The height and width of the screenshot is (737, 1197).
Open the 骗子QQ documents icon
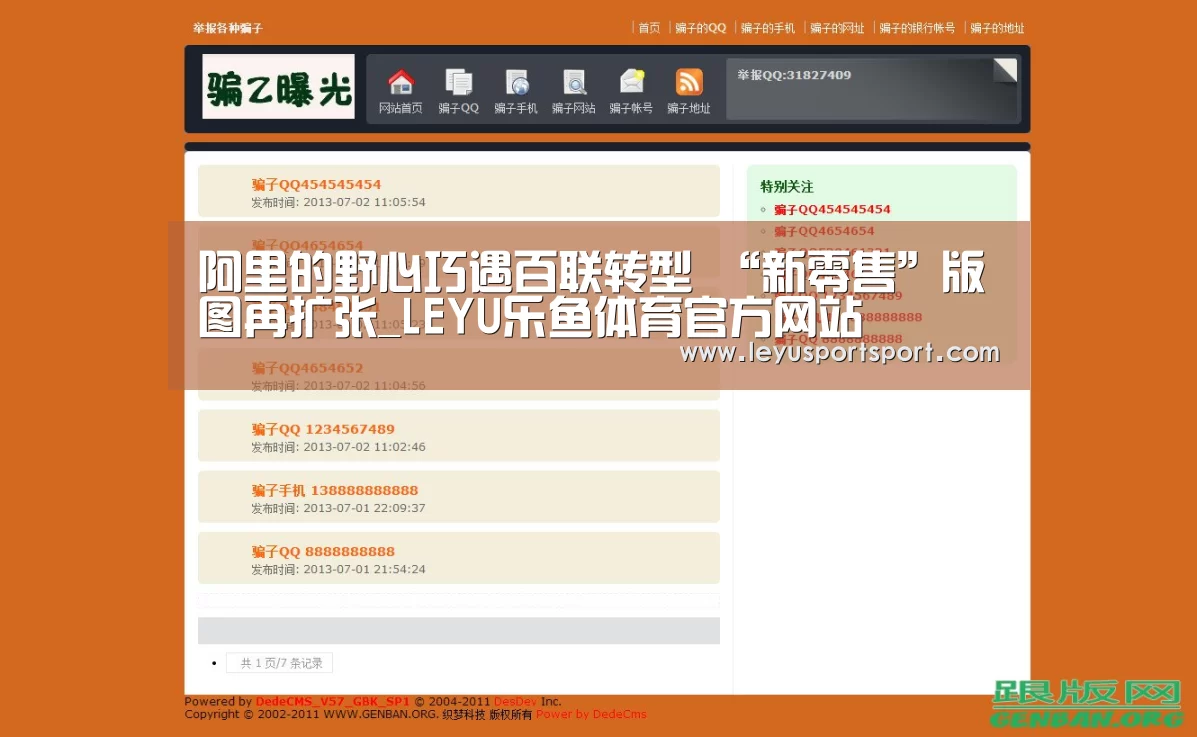[458, 82]
